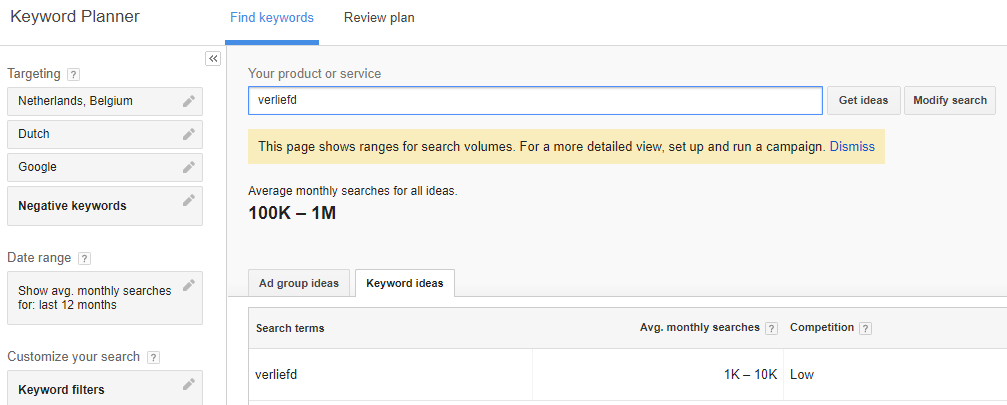Switch to Ad group ideas tab
Viewport: 1007px width, 405px height.
(299, 283)
